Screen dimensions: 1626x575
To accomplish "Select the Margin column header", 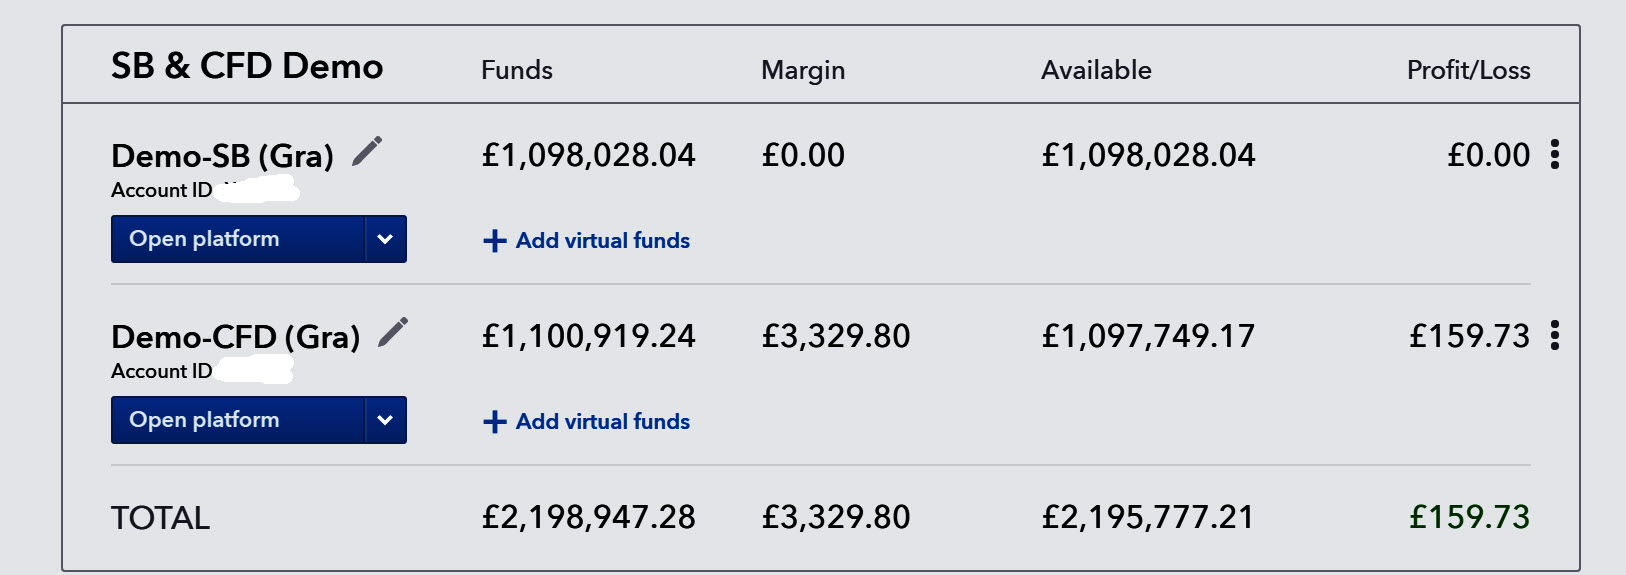I will pos(803,70).
